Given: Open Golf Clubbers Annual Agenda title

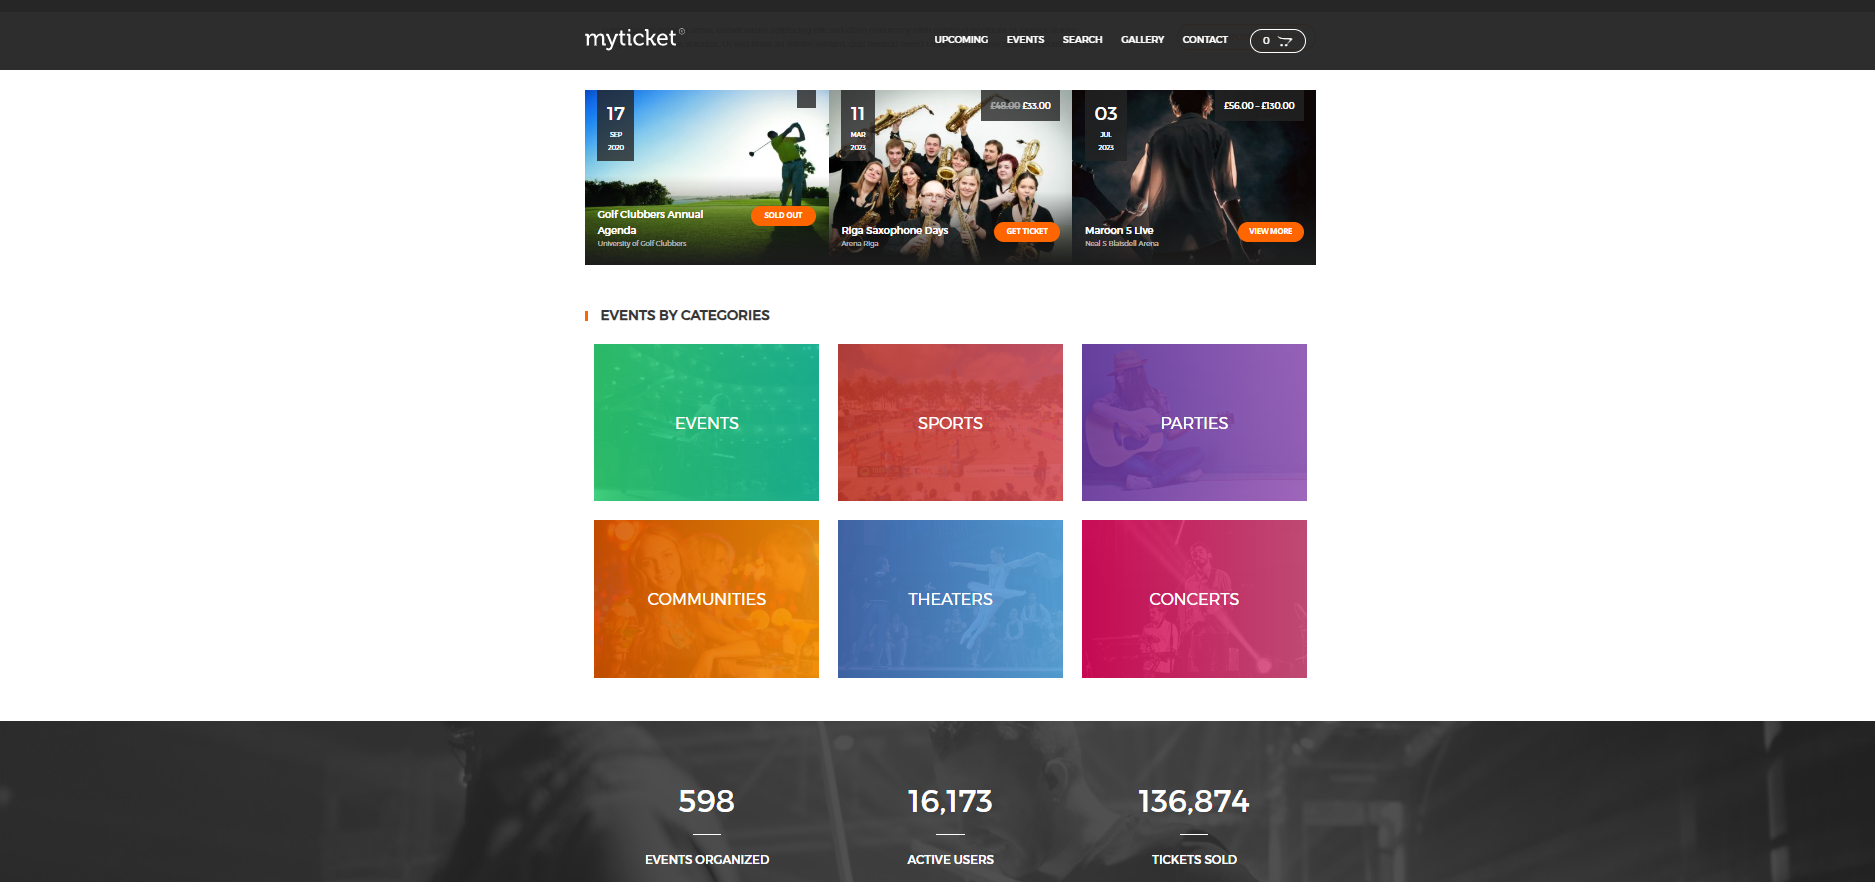Looking at the screenshot, I should tap(650, 222).
